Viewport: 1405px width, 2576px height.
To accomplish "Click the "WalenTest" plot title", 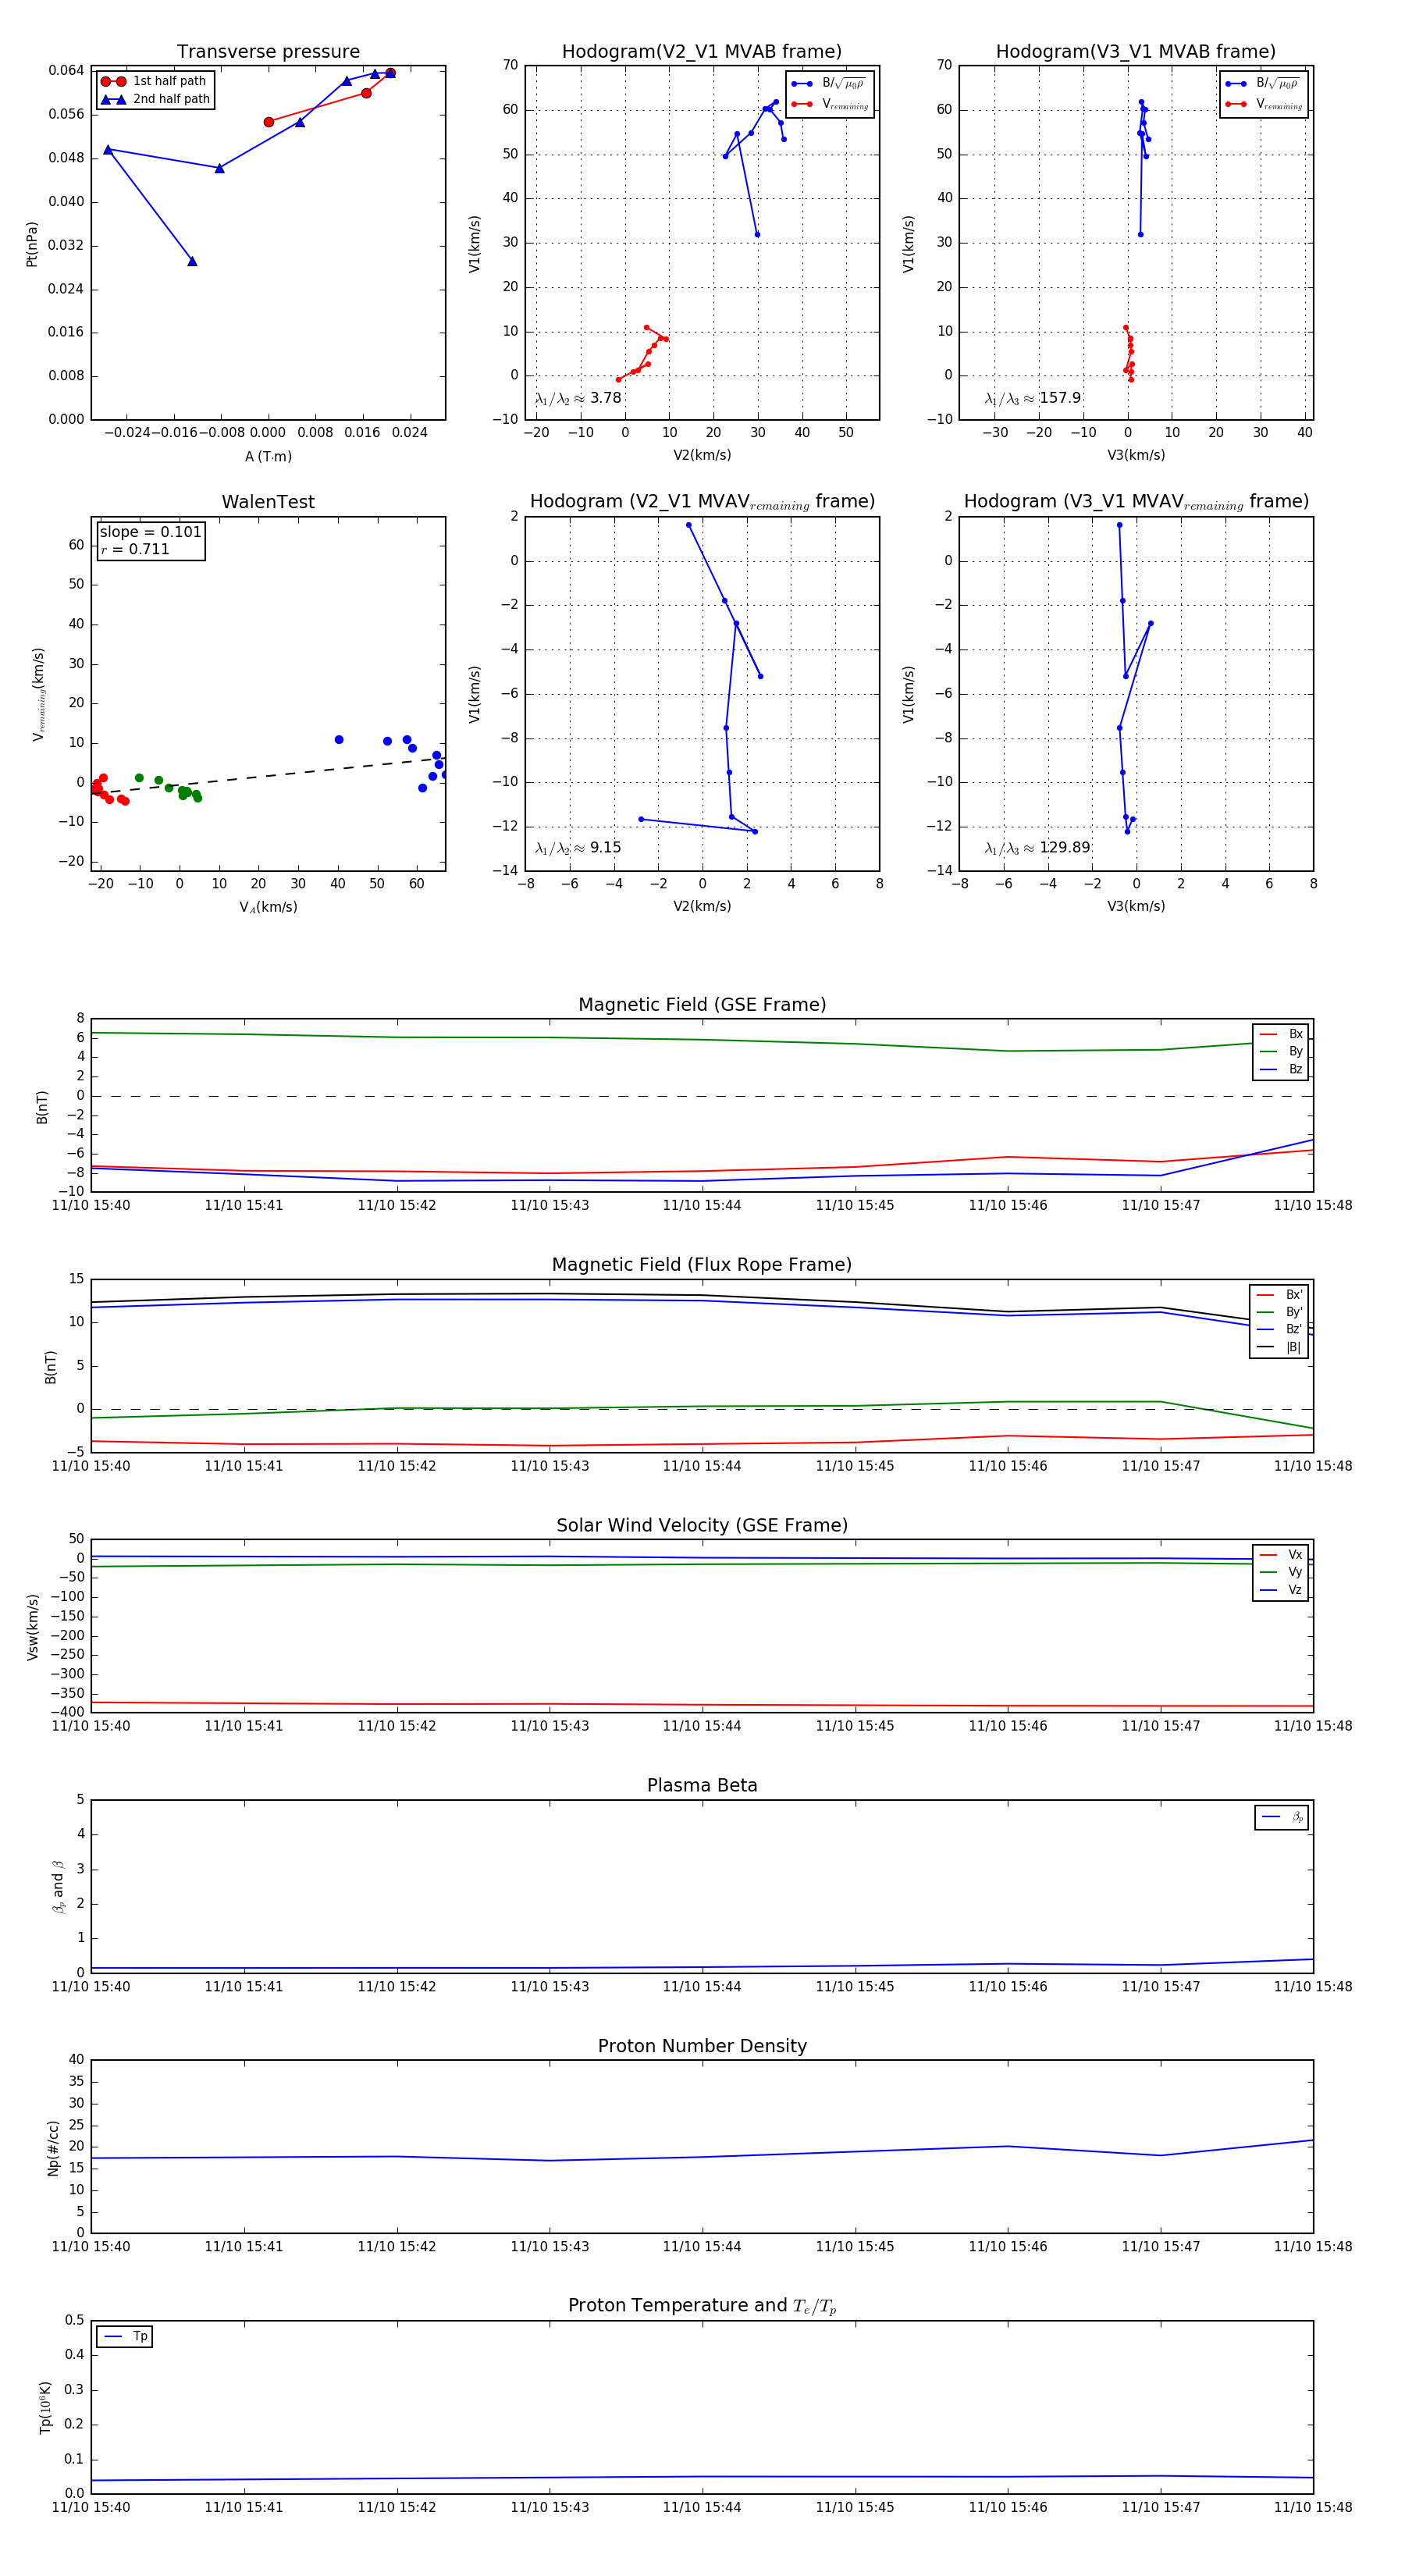I will click(268, 502).
